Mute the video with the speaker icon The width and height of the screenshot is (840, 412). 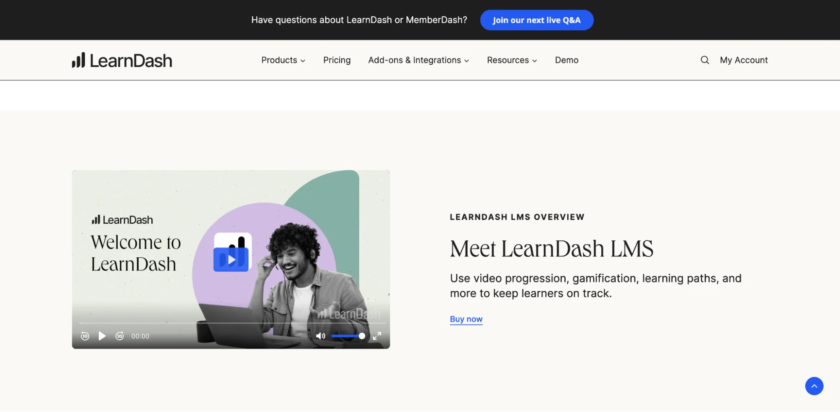(x=320, y=336)
